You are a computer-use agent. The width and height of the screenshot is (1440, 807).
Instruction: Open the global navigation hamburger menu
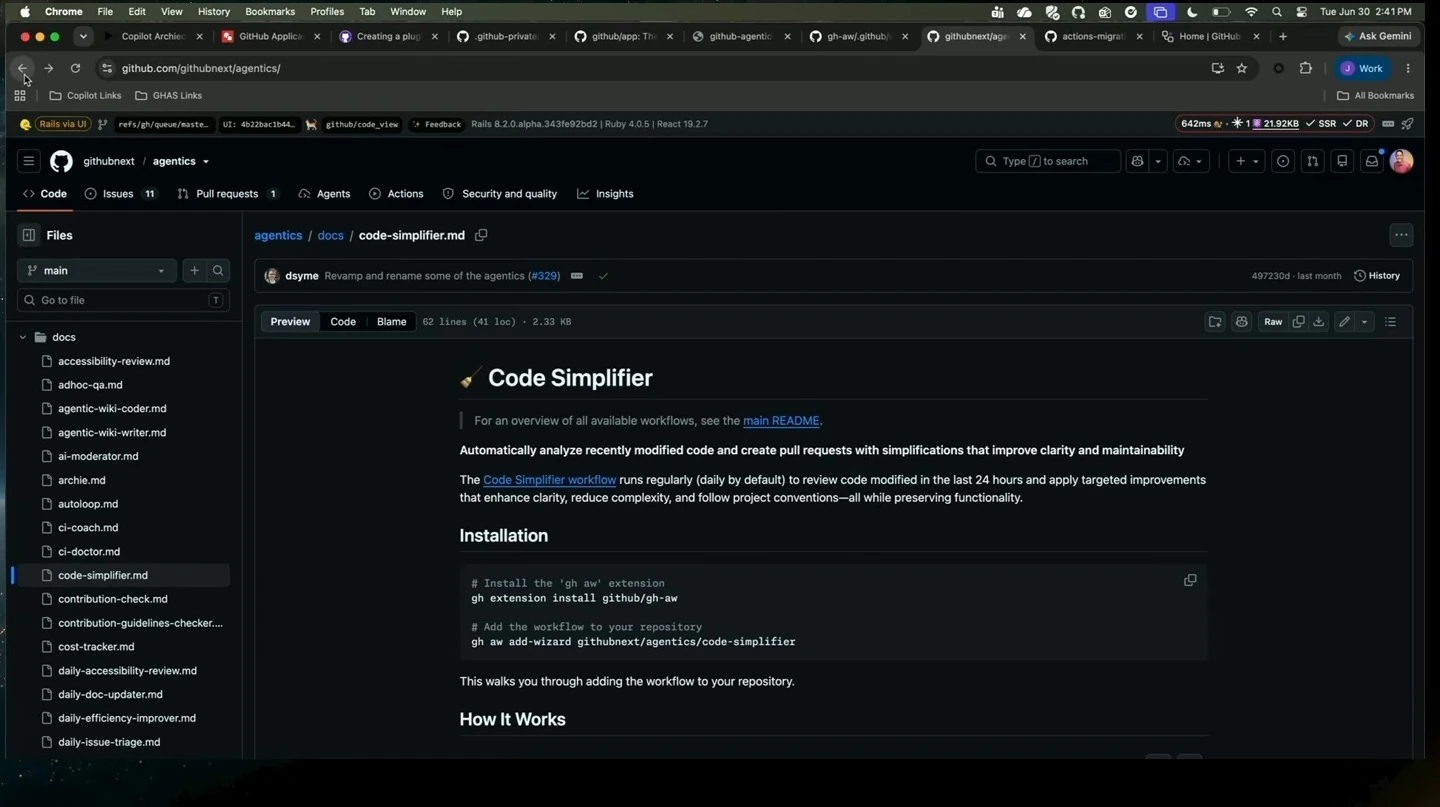point(29,161)
